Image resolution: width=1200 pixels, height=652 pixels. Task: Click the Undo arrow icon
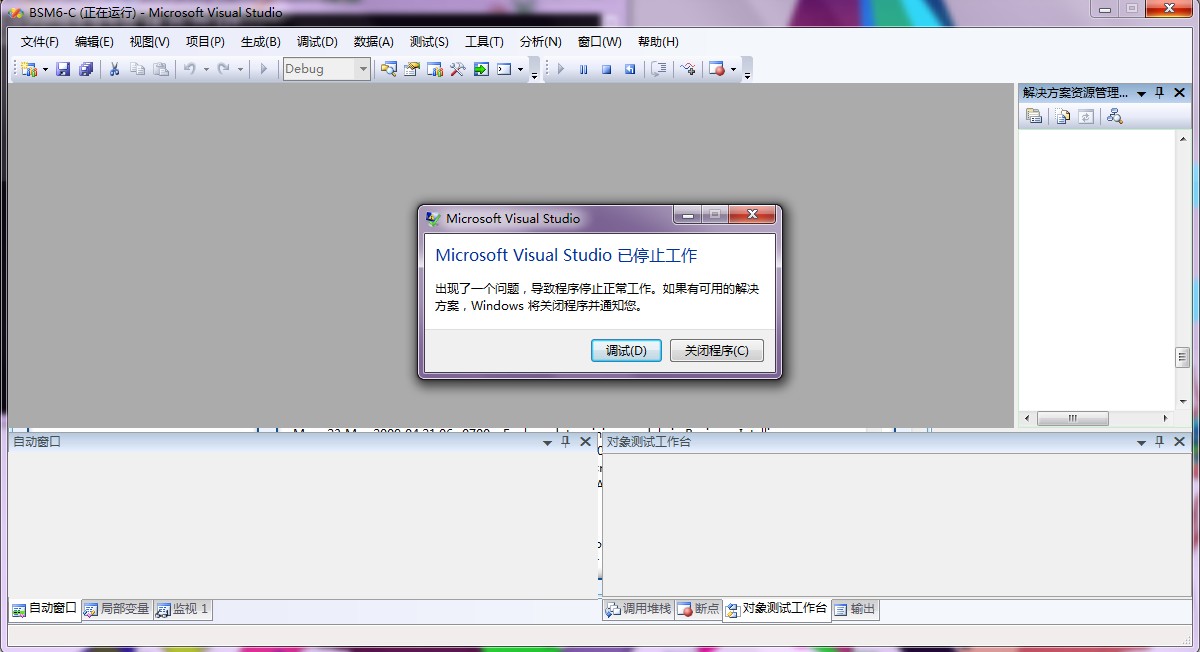pos(189,69)
